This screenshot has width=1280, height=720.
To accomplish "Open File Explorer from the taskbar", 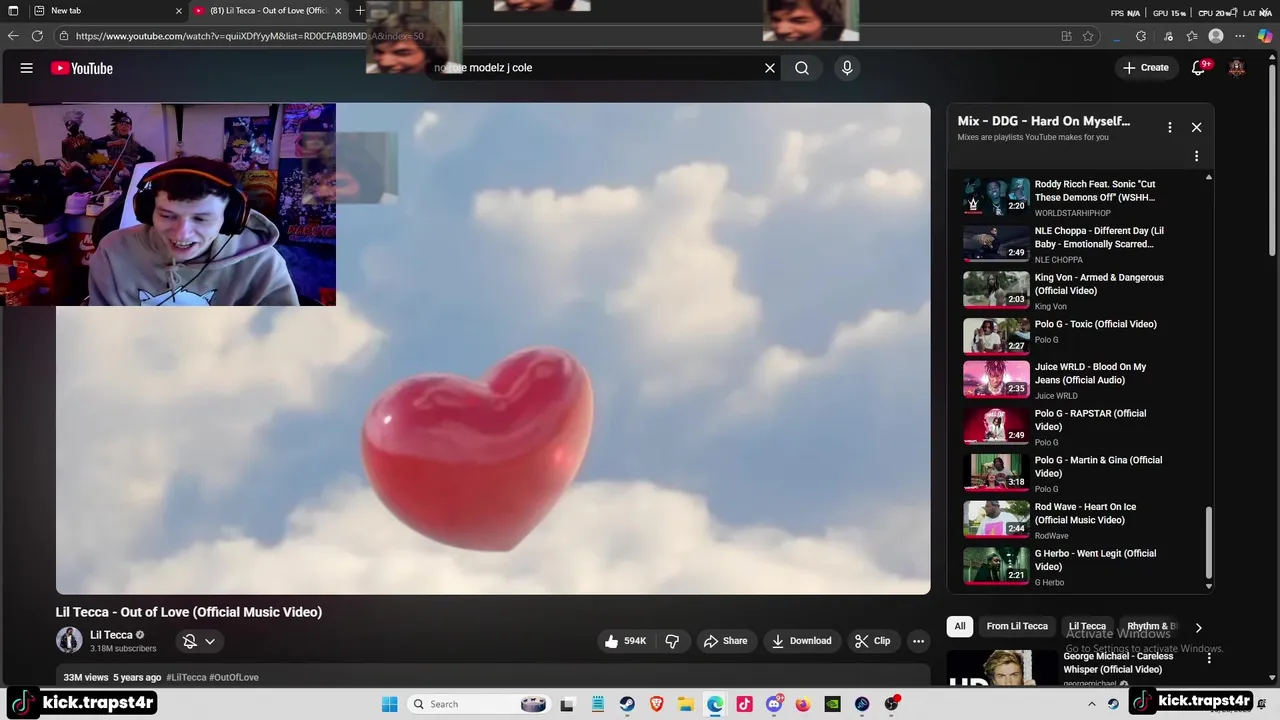I will coord(686,704).
